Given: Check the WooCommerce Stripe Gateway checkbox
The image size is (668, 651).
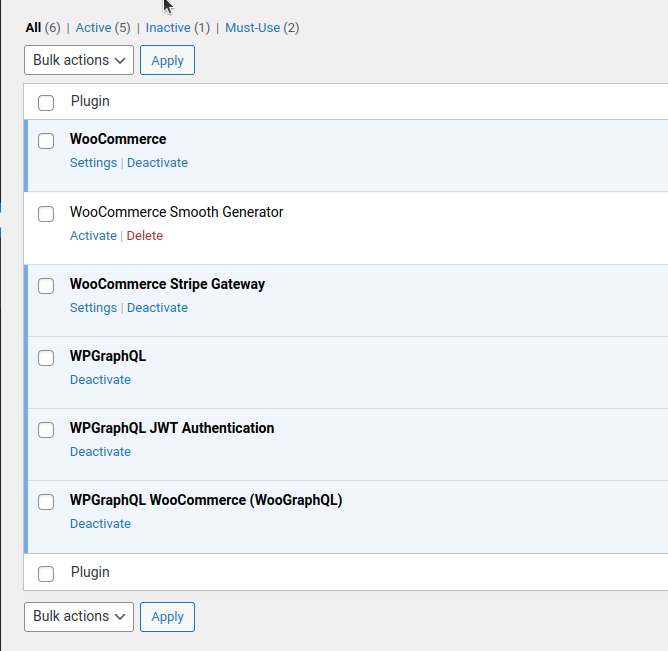Looking at the screenshot, I should pos(46,286).
